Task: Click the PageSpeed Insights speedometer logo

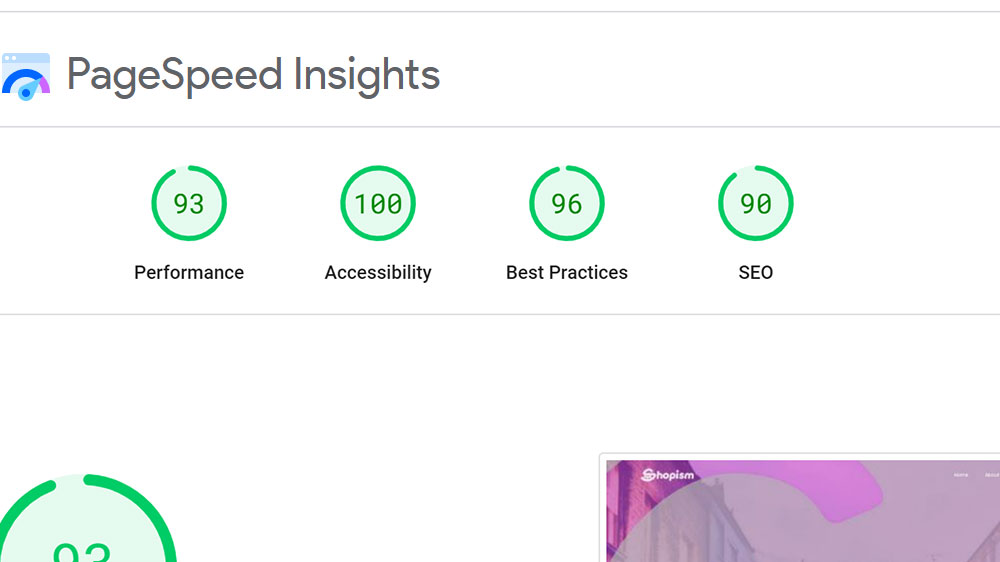Action: tap(26, 77)
